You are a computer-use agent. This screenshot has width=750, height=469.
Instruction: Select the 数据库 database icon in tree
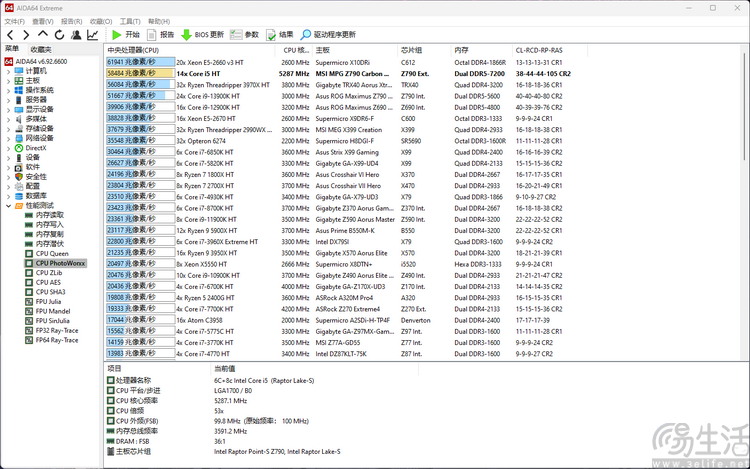click(19, 196)
